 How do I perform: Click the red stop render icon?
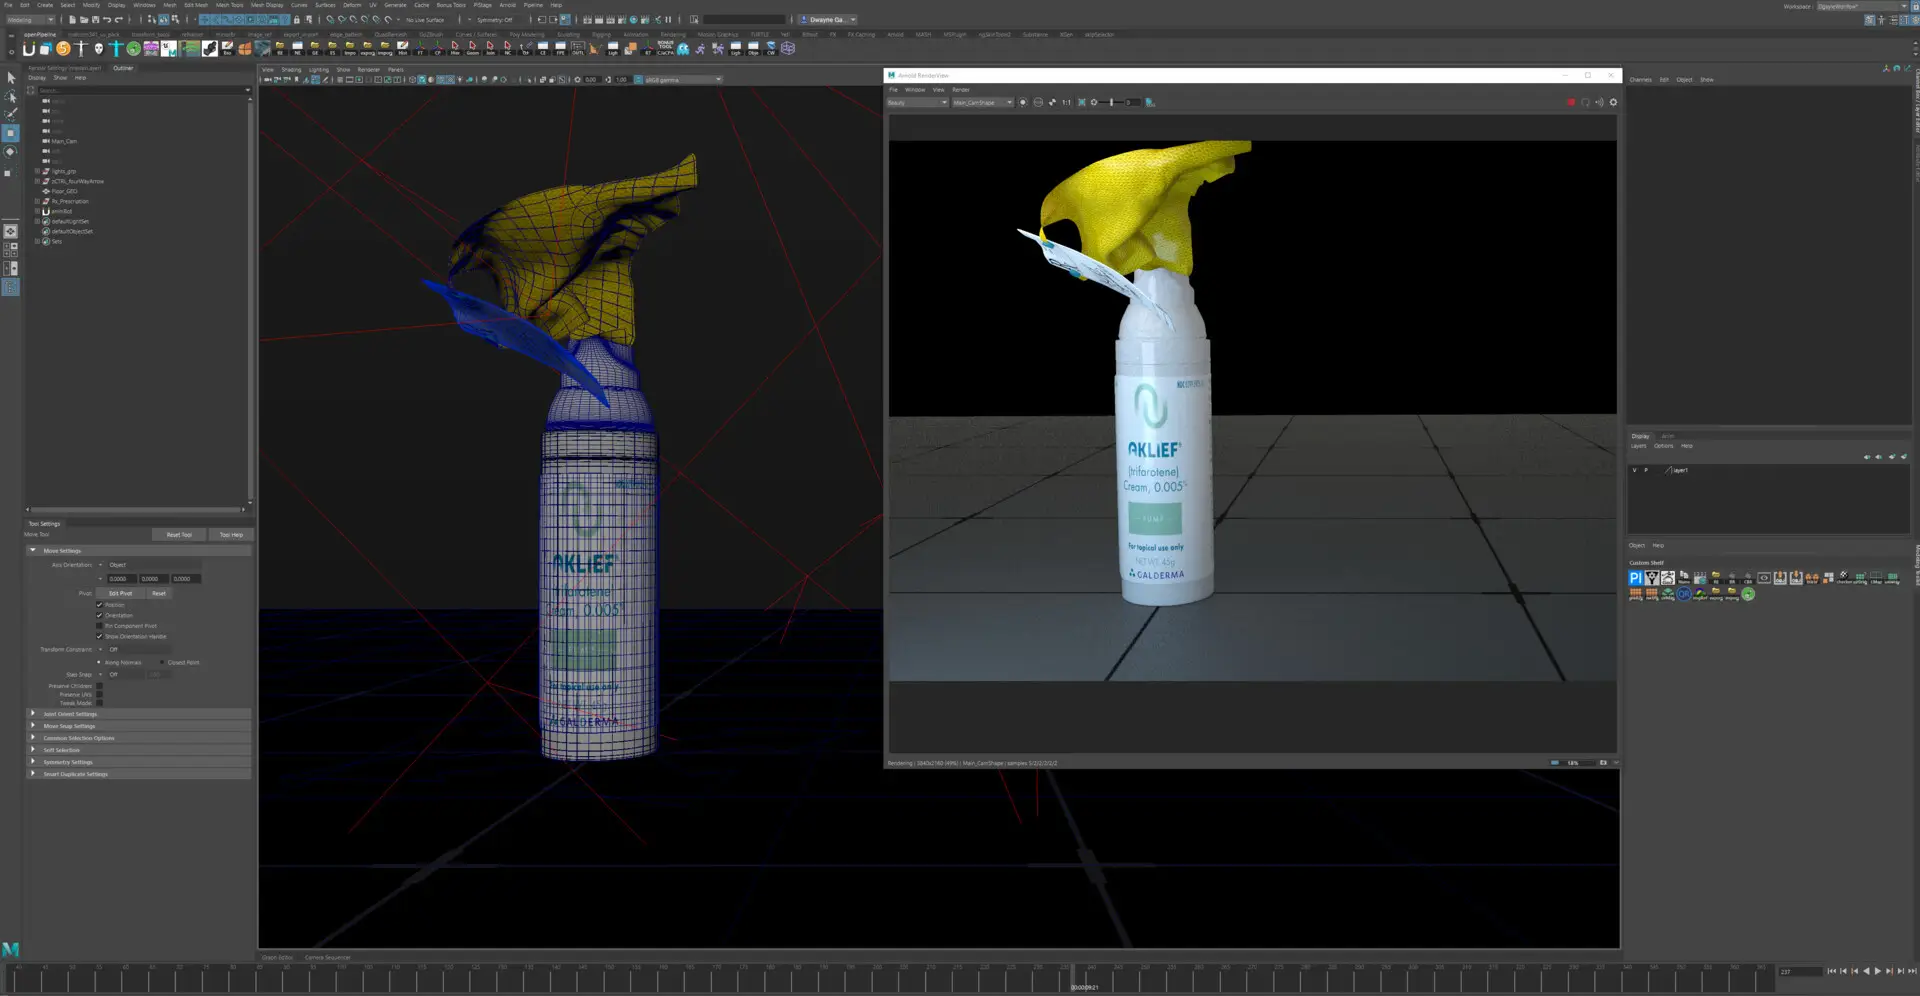tap(1571, 103)
